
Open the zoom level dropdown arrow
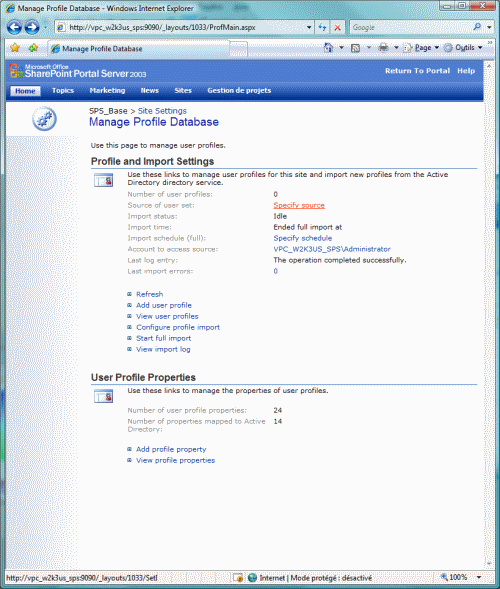click(479, 577)
